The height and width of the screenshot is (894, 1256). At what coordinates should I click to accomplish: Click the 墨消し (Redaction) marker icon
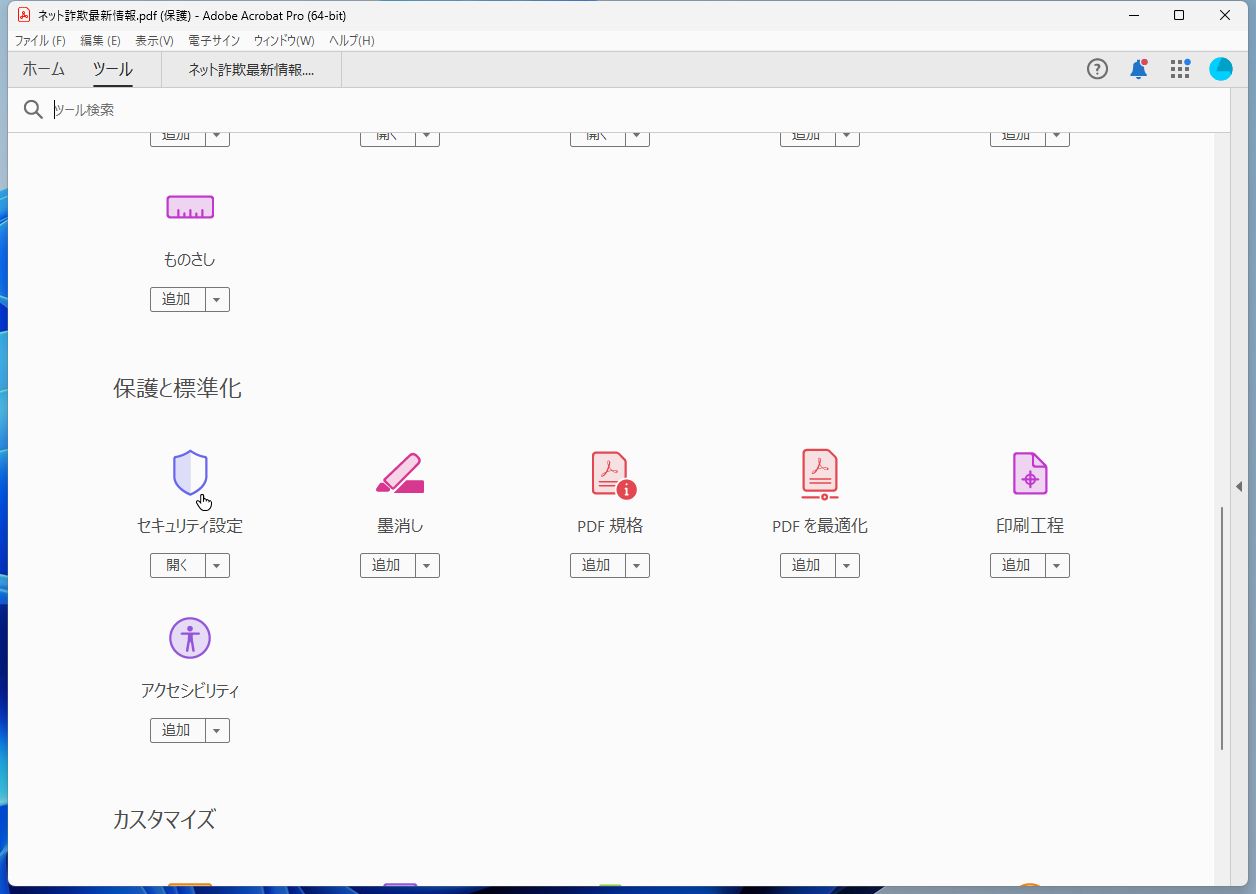coord(399,473)
